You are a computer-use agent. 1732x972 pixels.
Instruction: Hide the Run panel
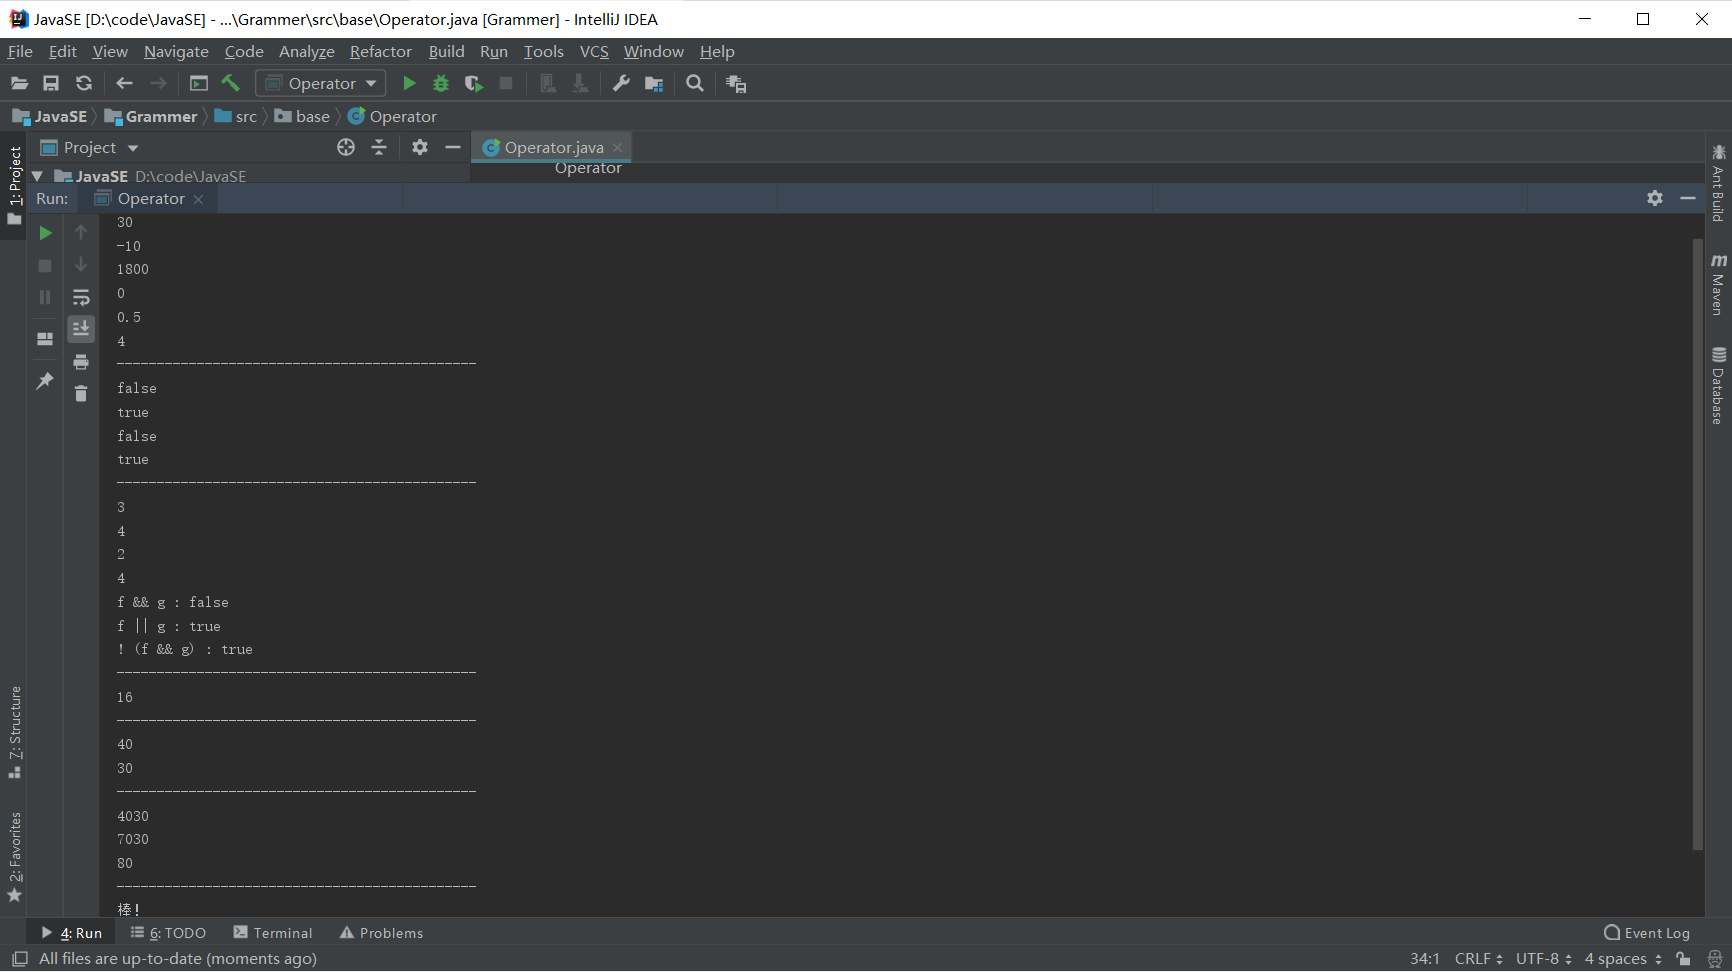coord(1688,199)
